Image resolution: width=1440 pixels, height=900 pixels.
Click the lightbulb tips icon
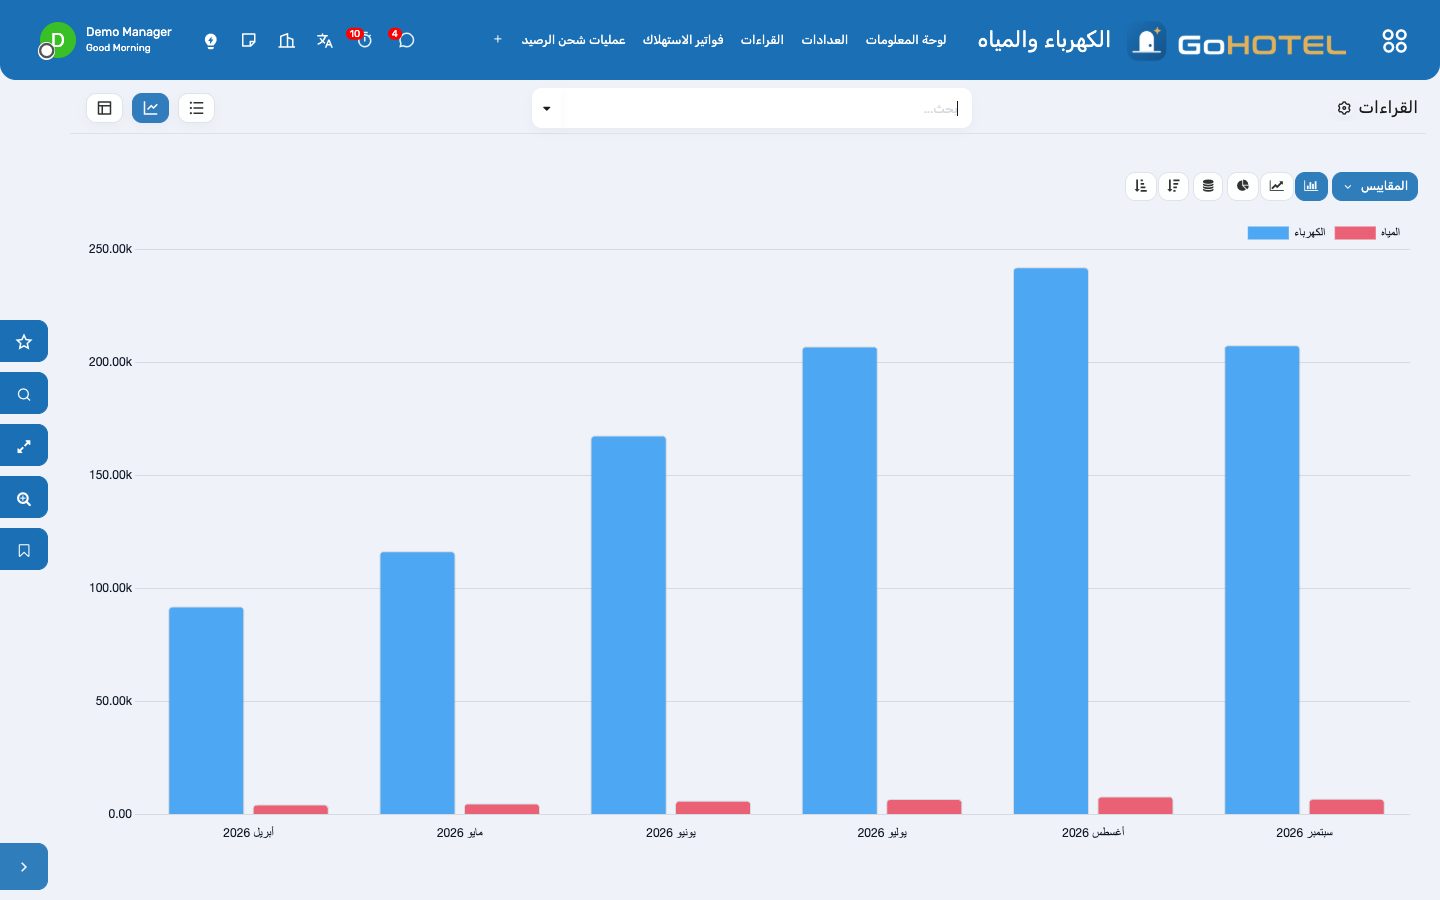pyautogui.click(x=211, y=41)
